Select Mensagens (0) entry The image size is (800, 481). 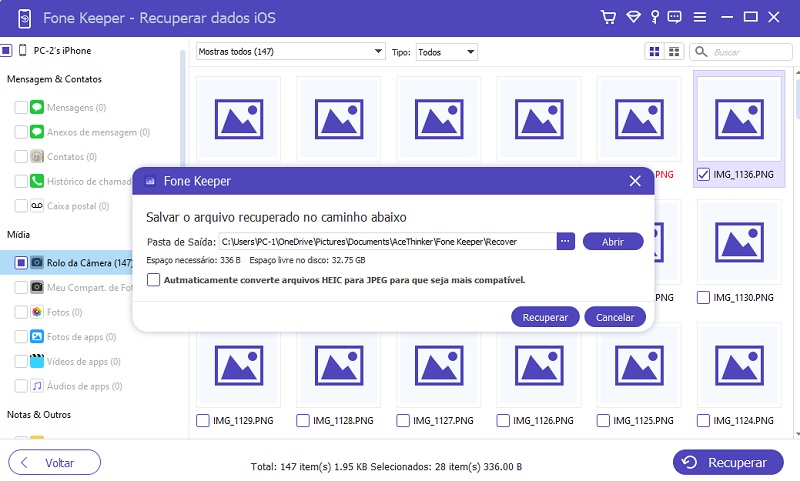tap(77, 107)
